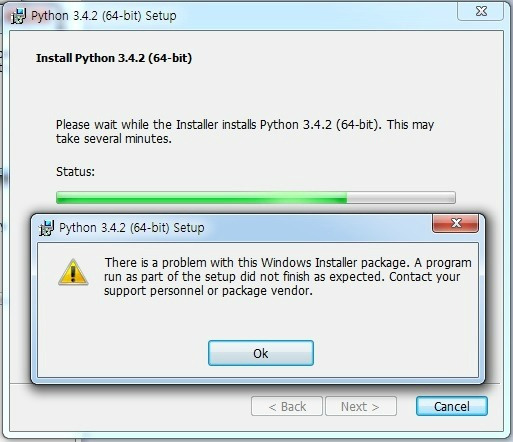Click the grayed-out Back button
Screen dimensions: 513x442
pyautogui.click(x=287, y=406)
